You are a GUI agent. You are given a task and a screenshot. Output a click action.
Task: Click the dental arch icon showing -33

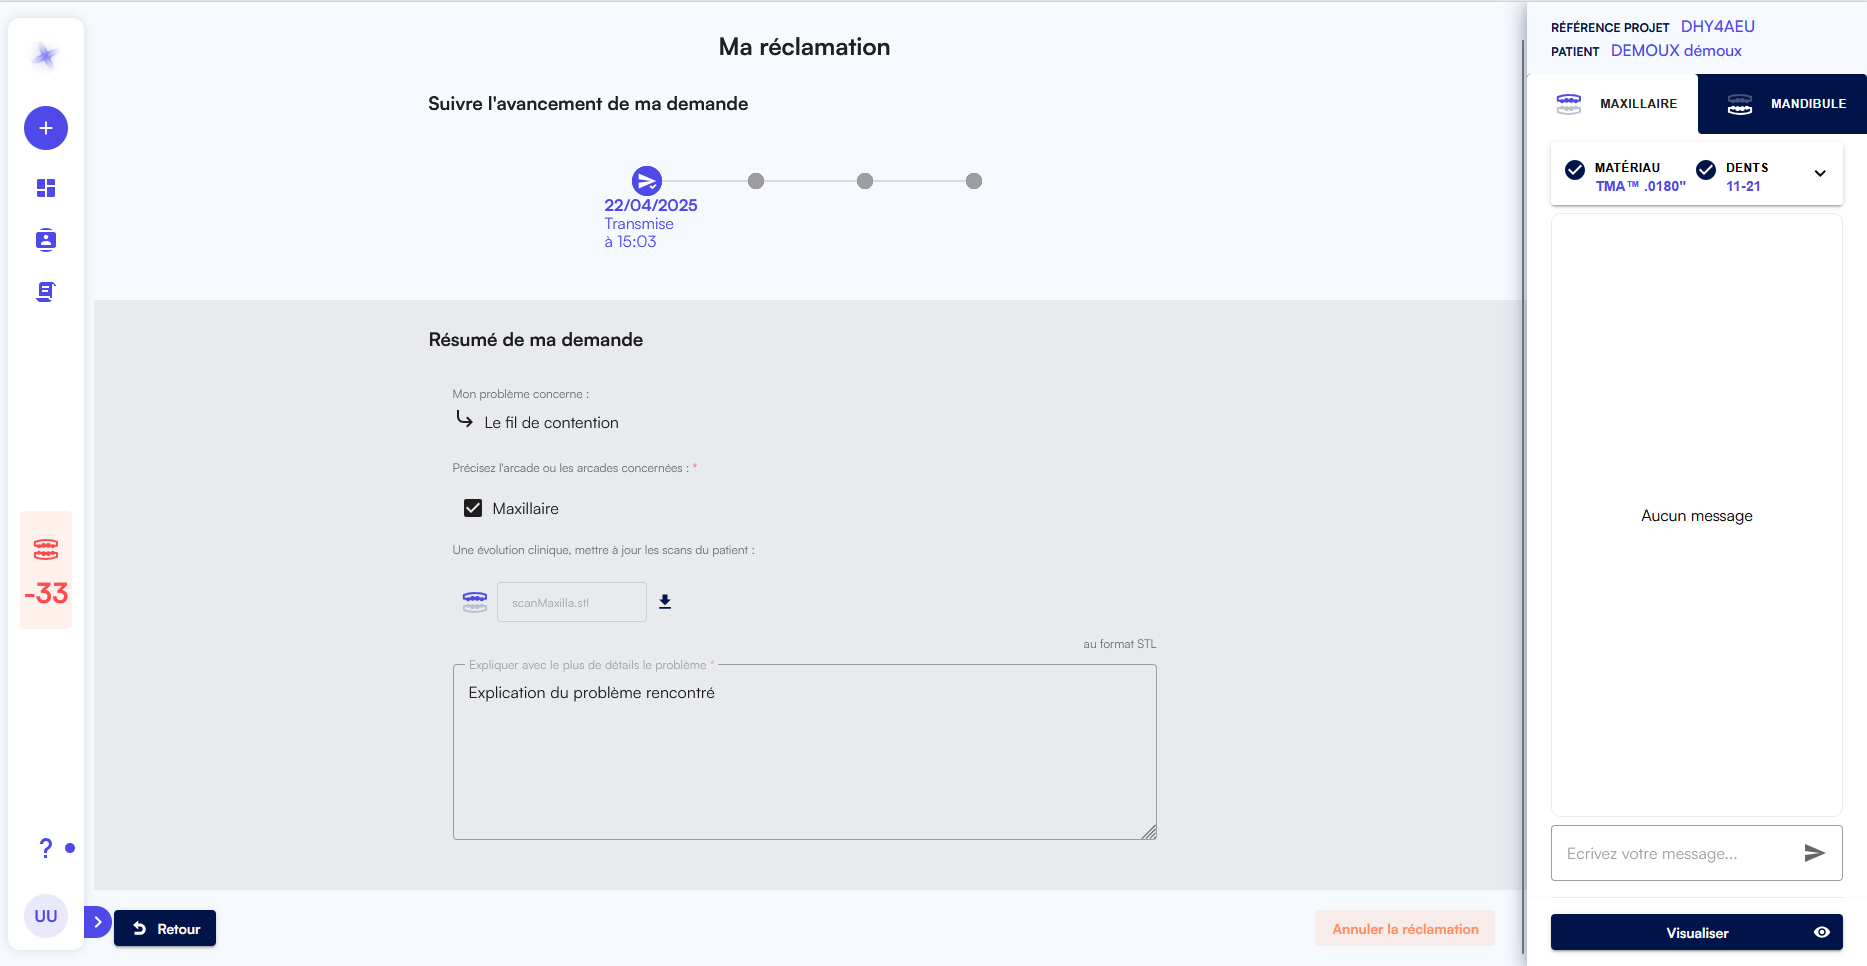45,570
